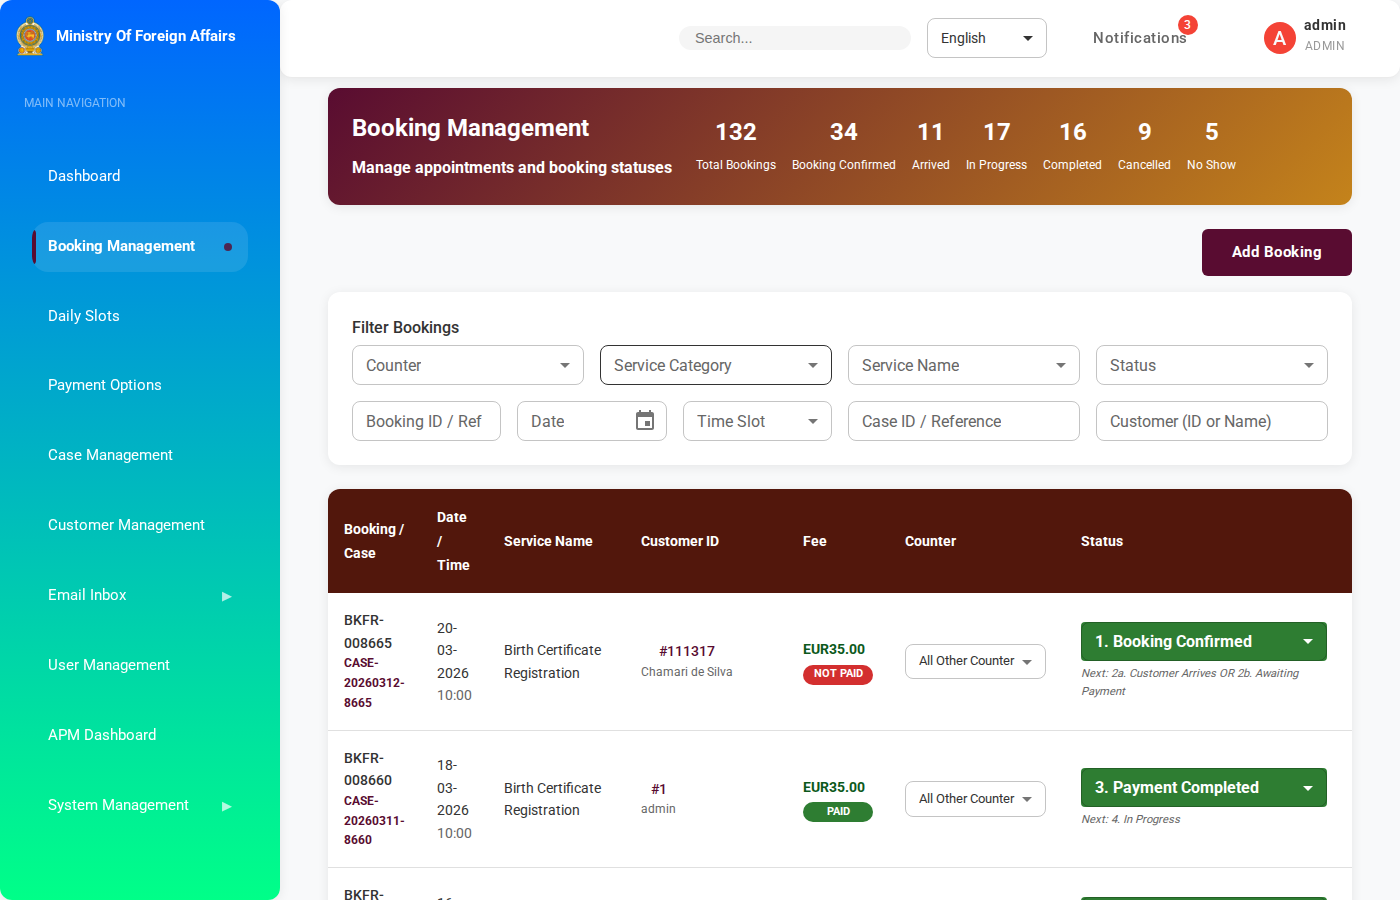
Task: Navigate to Case Management
Action: pyautogui.click(x=110, y=455)
